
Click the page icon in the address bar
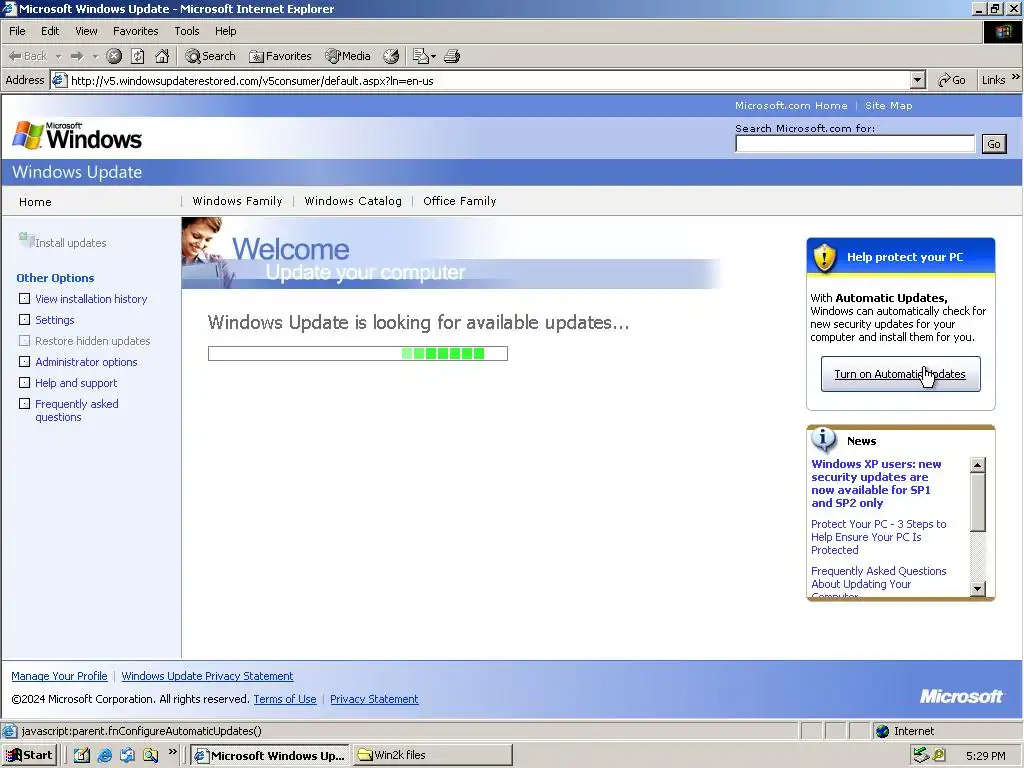(x=59, y=80)
